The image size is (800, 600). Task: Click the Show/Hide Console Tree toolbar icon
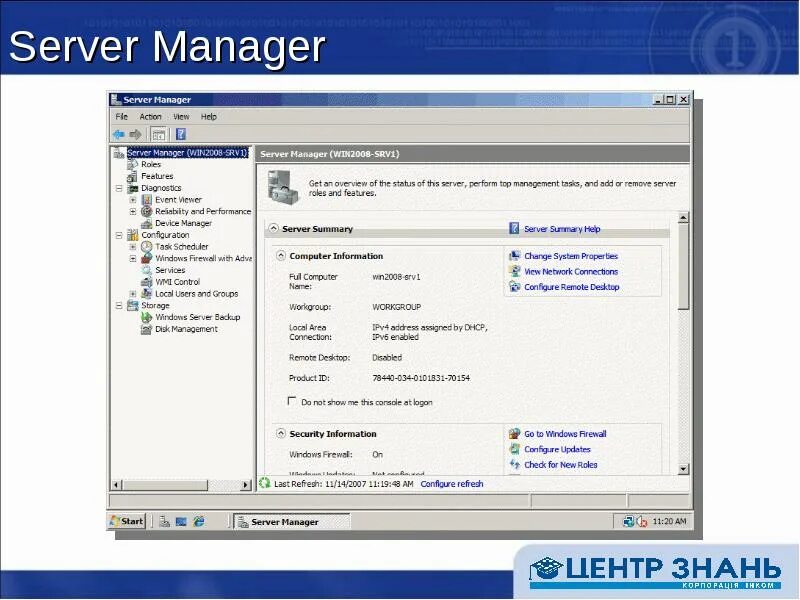pos(159,135)
